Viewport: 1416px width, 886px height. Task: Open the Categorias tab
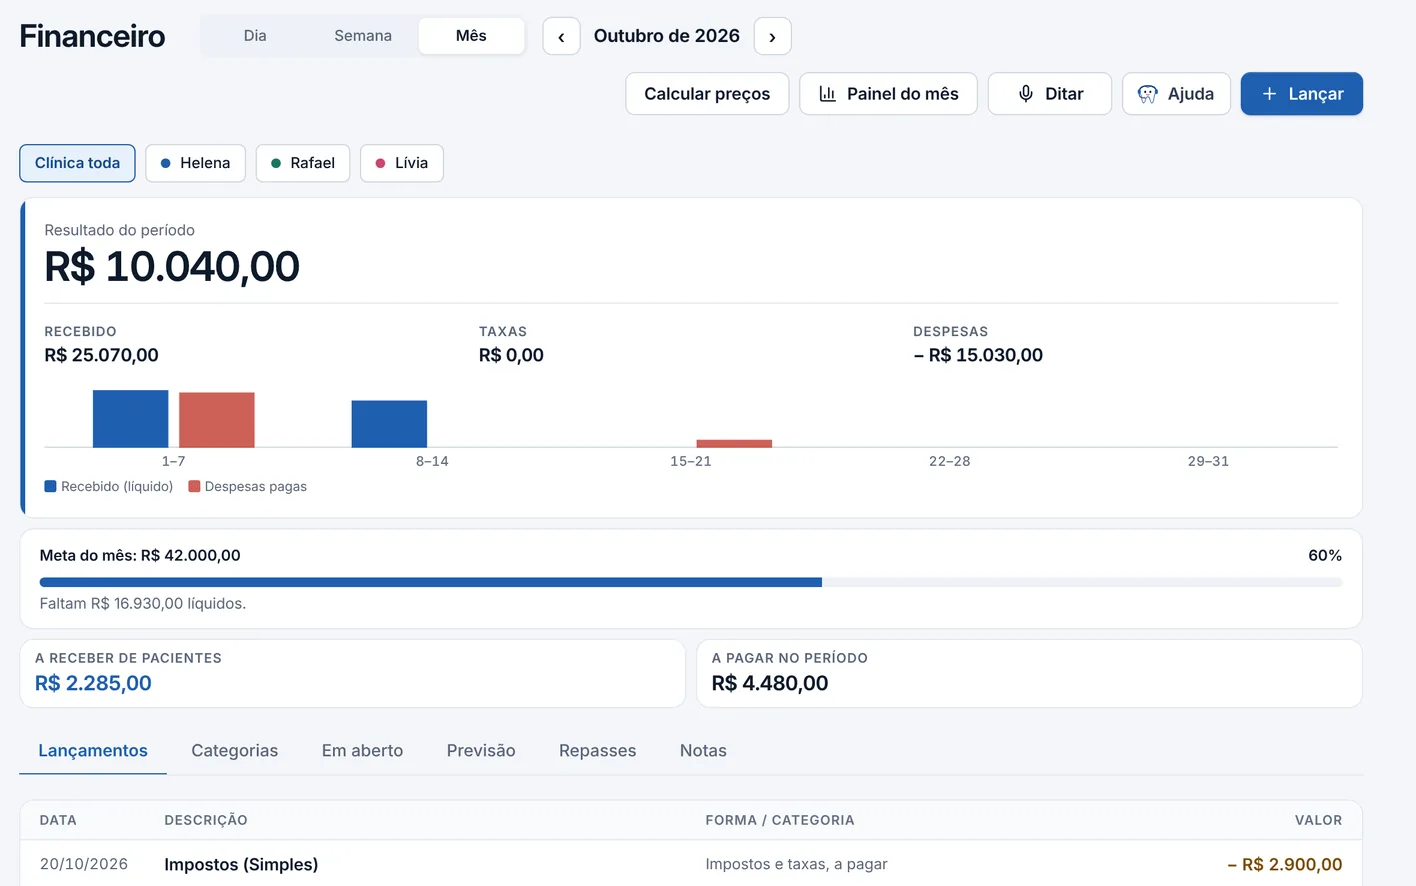[x=235, y=751]
